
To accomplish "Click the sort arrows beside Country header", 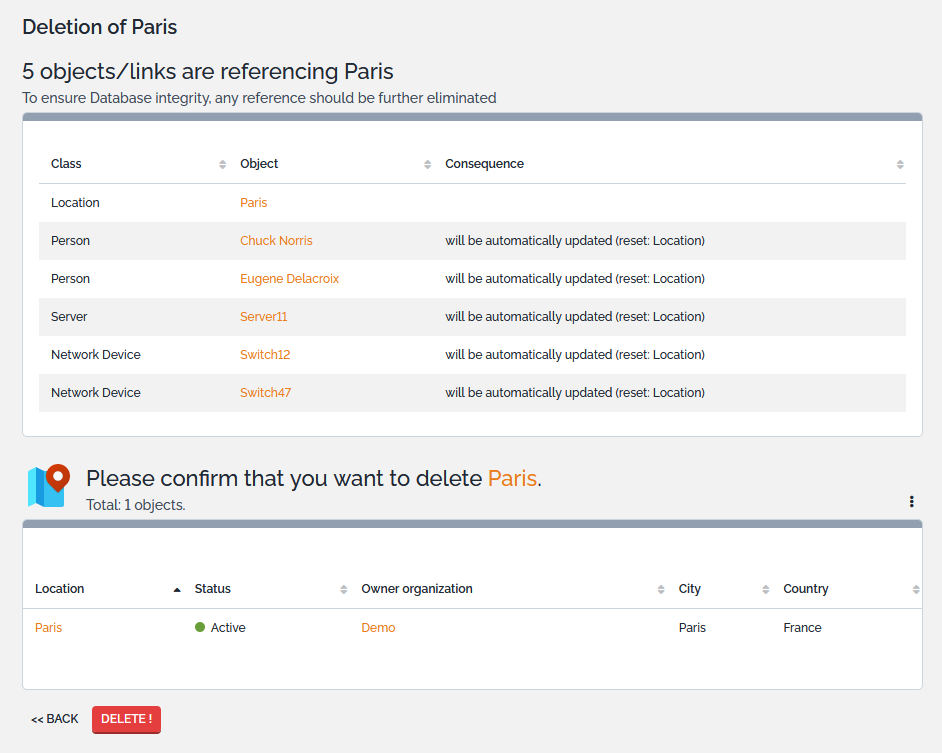I will click(916, 589).
